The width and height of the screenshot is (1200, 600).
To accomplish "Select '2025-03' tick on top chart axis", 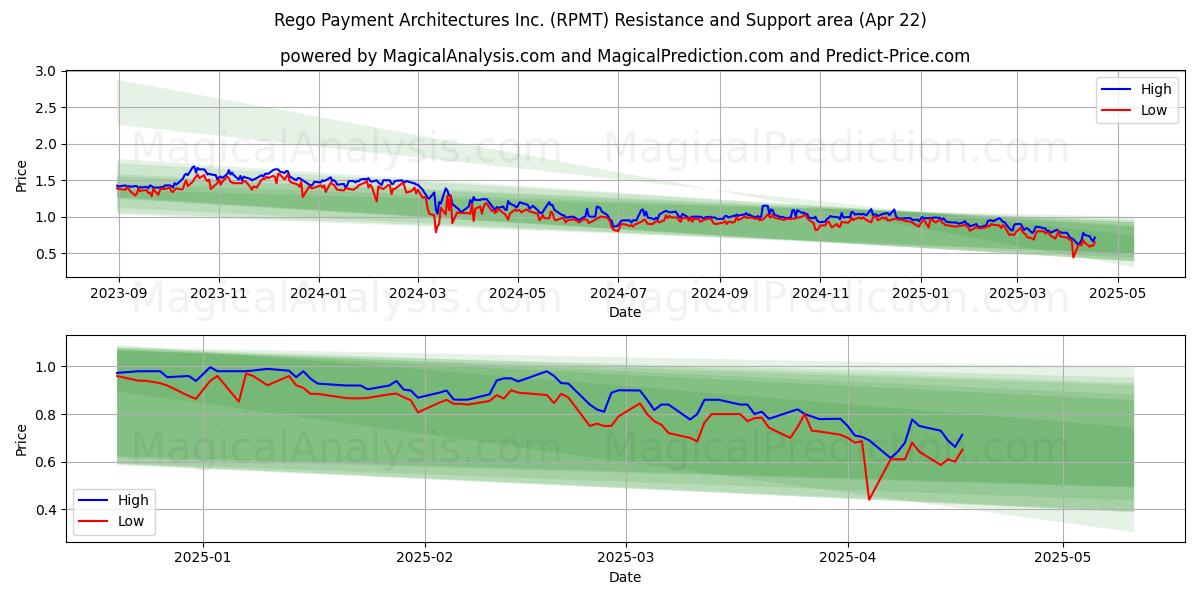I will [x=1017, y=295].
